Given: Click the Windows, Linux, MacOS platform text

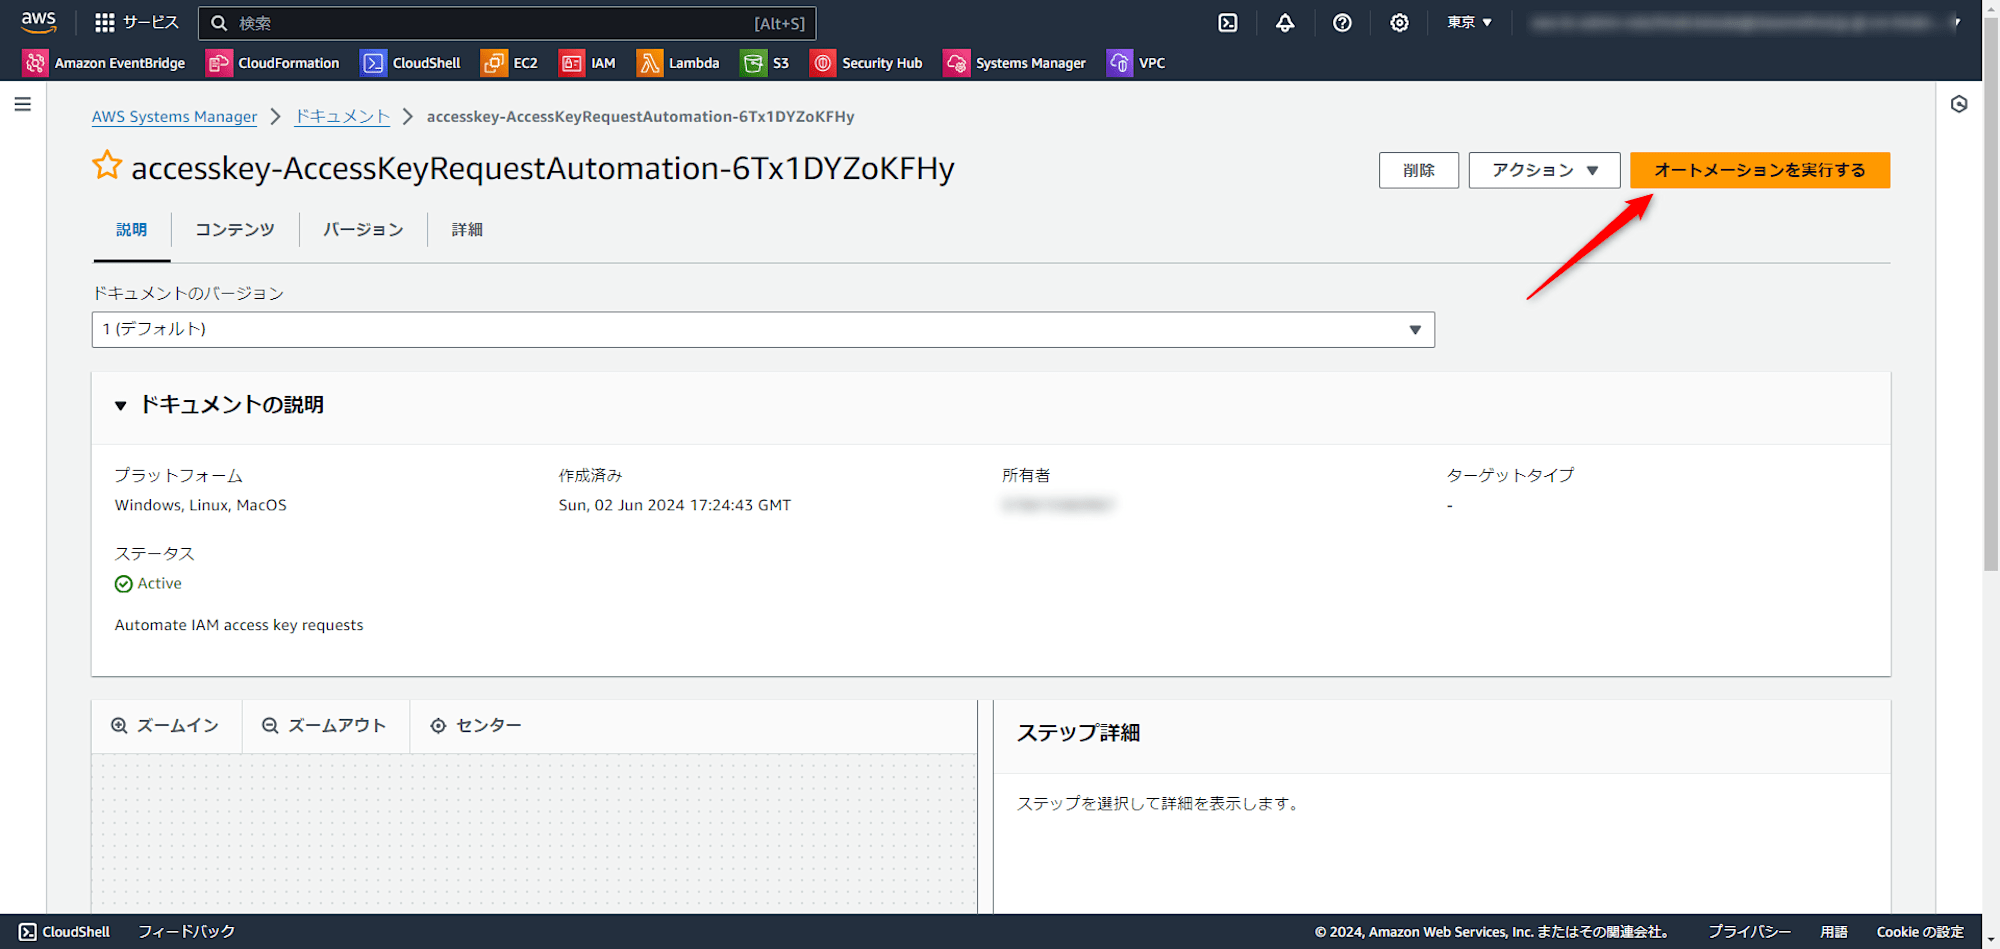Looking at the screenshot, I should tap(201, 506).
